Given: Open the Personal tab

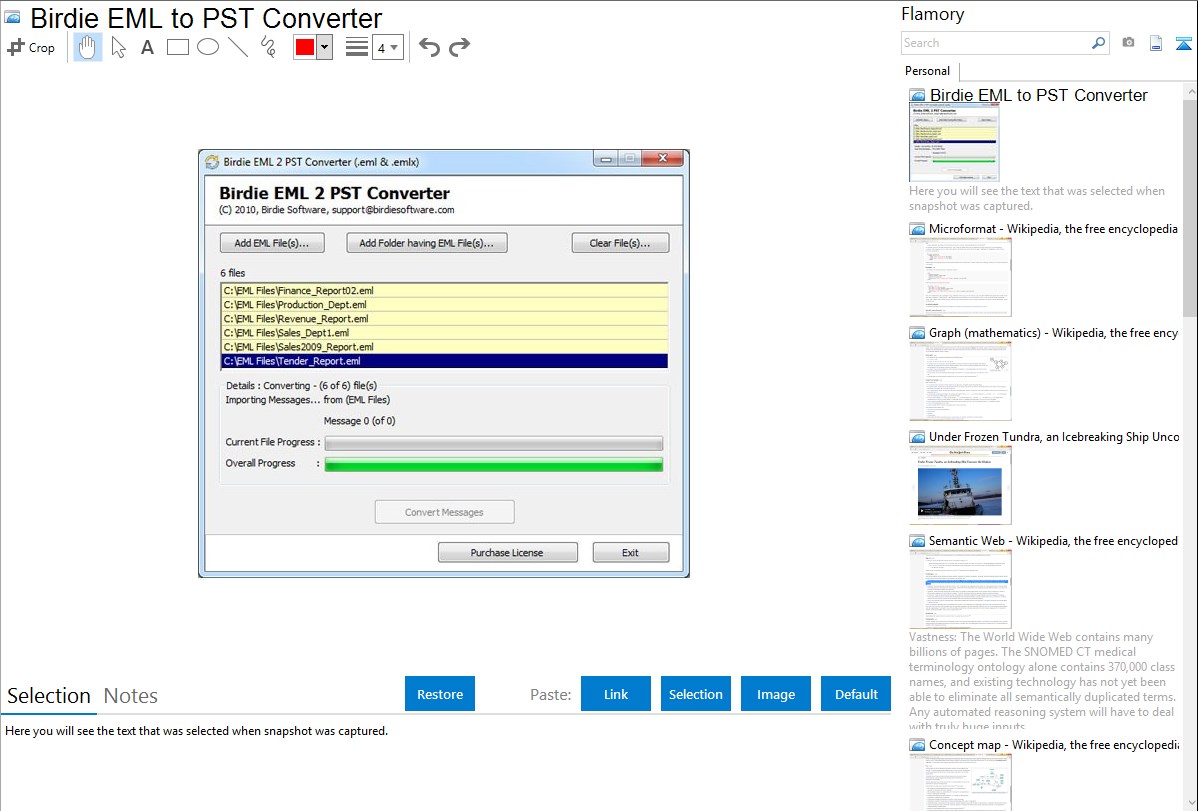Looking at the screenshot, I should tap(928, 71).
